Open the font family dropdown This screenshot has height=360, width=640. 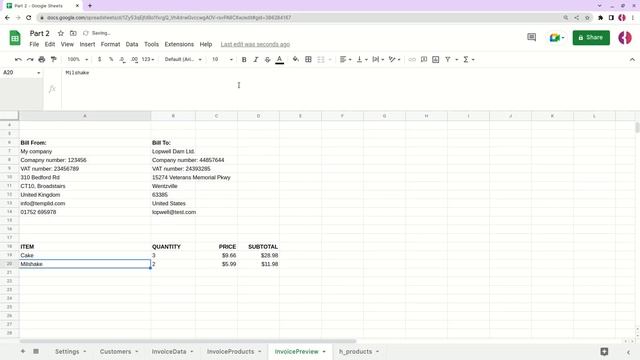183,60
